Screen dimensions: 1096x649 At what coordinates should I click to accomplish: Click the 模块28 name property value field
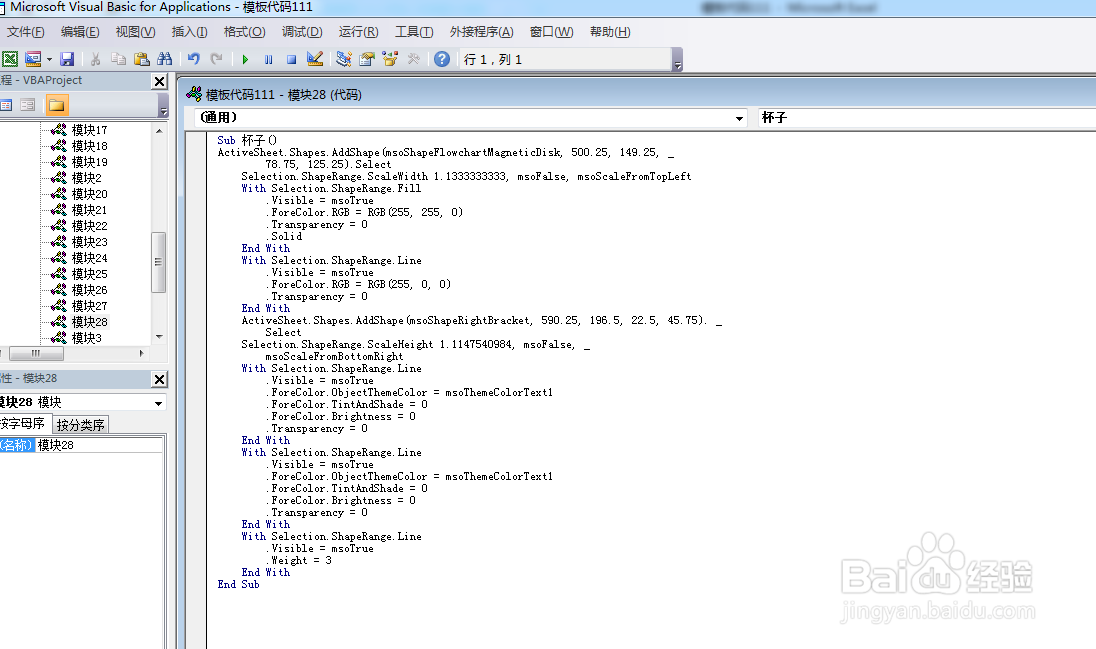click(99, 445)
